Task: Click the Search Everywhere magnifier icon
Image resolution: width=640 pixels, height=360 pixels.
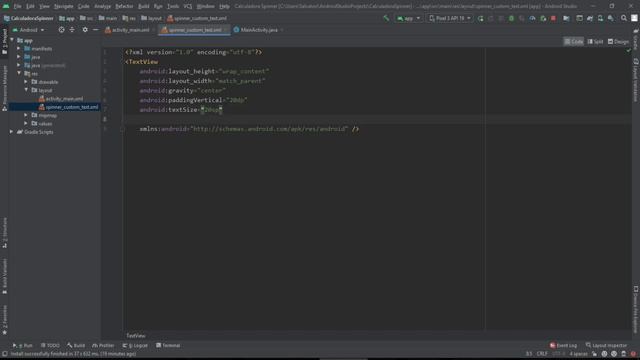Action: pyautogui.click(x=624, y=18)
